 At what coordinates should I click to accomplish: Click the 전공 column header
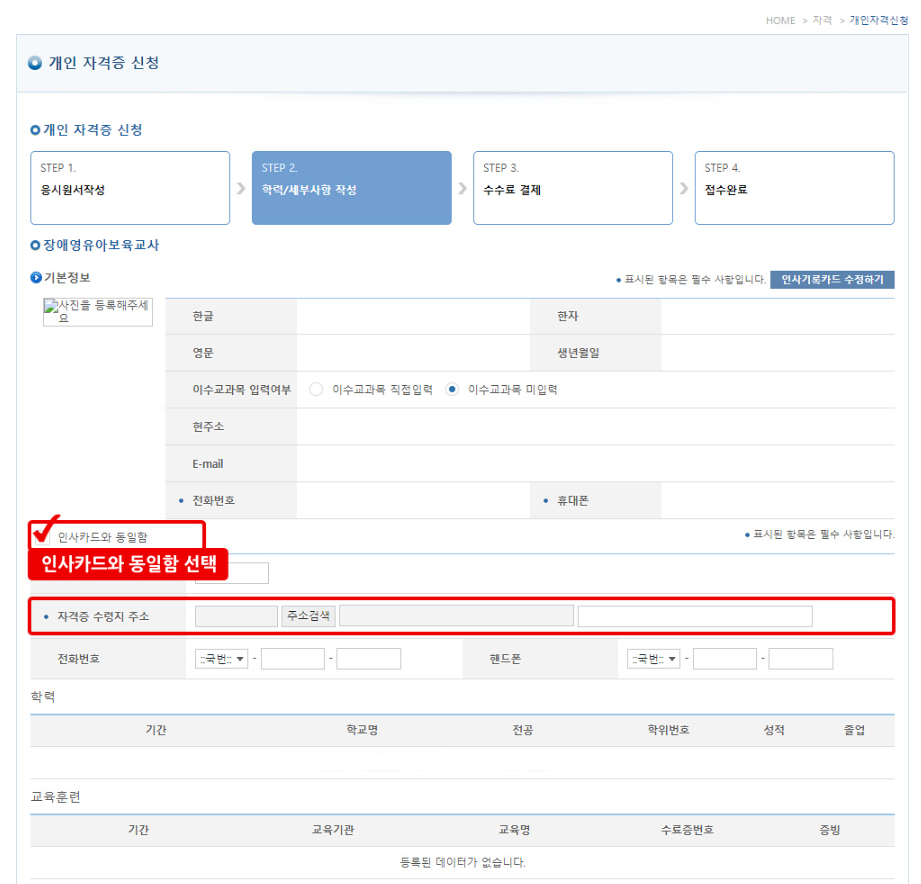click(x=522, y=730)
